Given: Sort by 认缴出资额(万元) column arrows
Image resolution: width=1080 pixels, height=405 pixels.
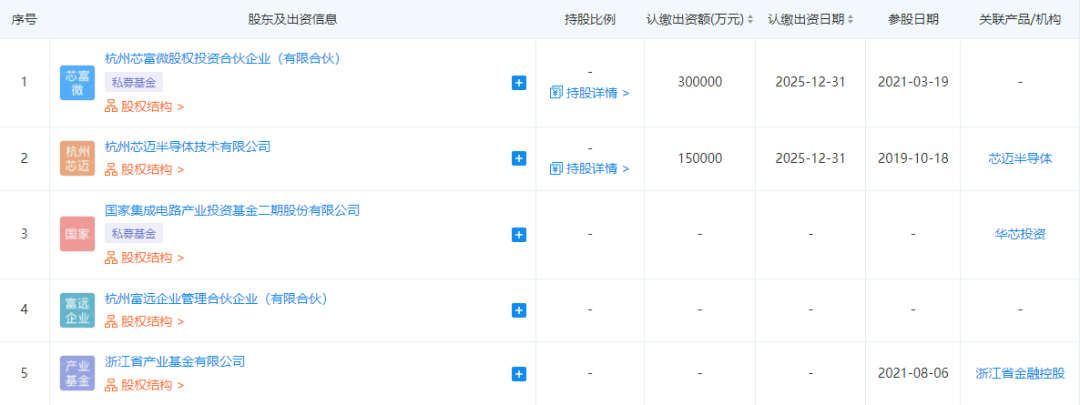Looking at the screenshot, I should tap(750, 19).
